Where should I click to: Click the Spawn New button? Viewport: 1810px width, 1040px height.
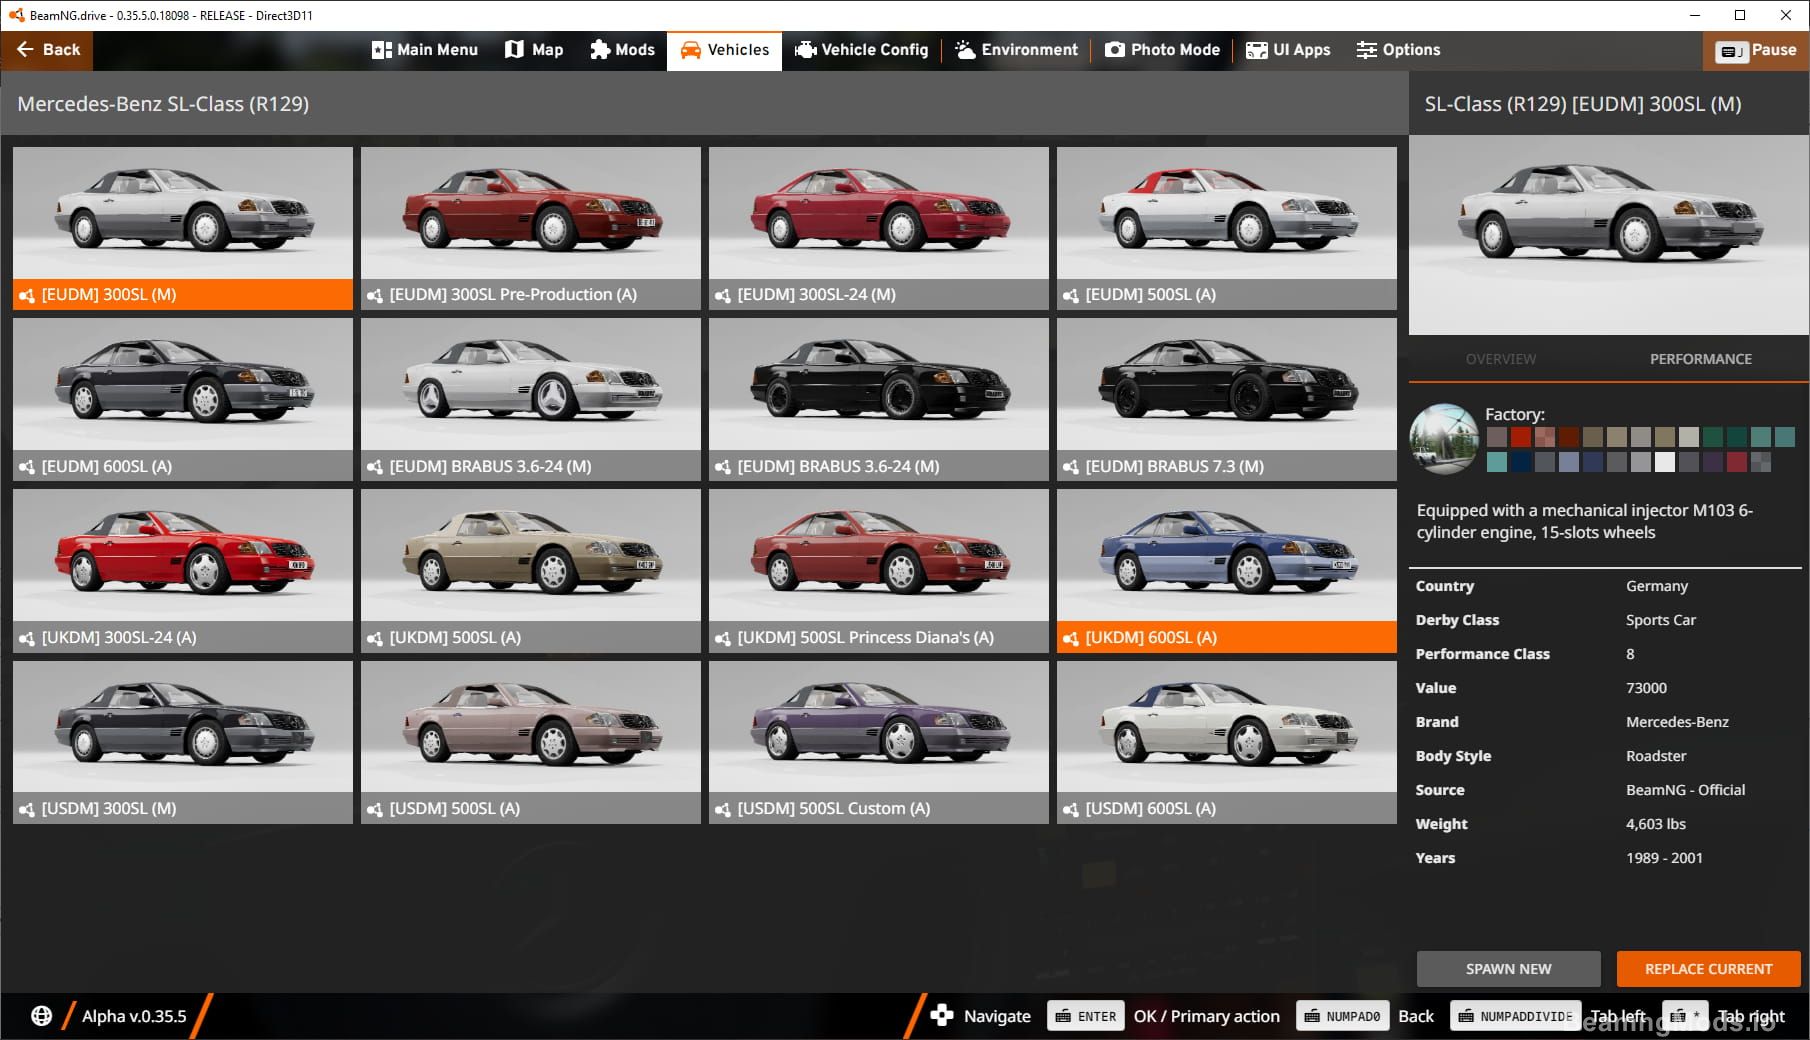pyautogui.click(x=1509, y=969)
